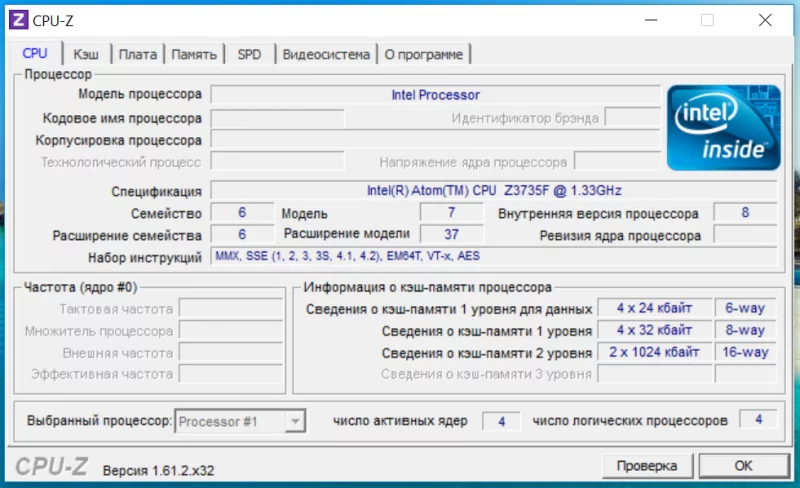
Task: Click the OK button
Action: point(743,465)
